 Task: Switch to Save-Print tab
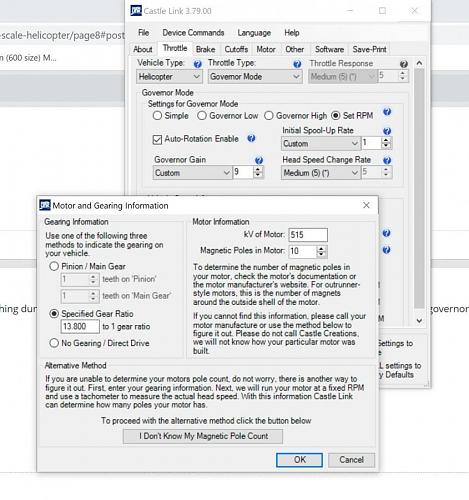coord(369,49)
